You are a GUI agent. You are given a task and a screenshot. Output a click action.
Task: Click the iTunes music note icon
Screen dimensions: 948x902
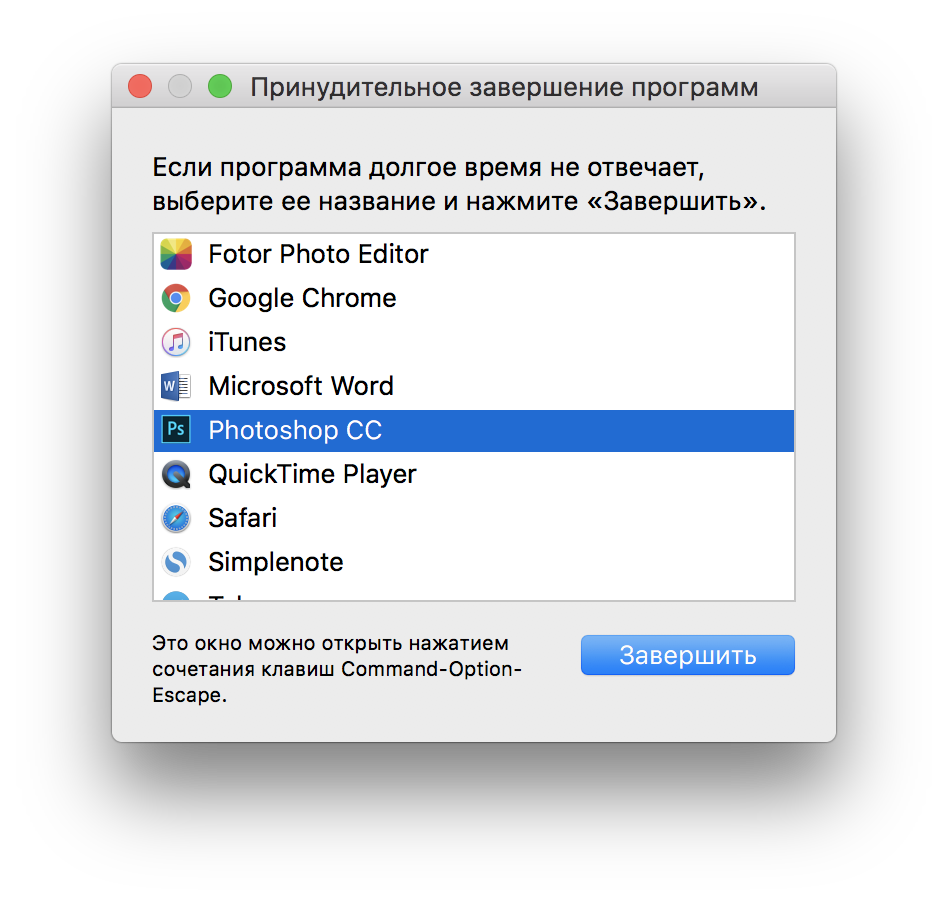176,342
